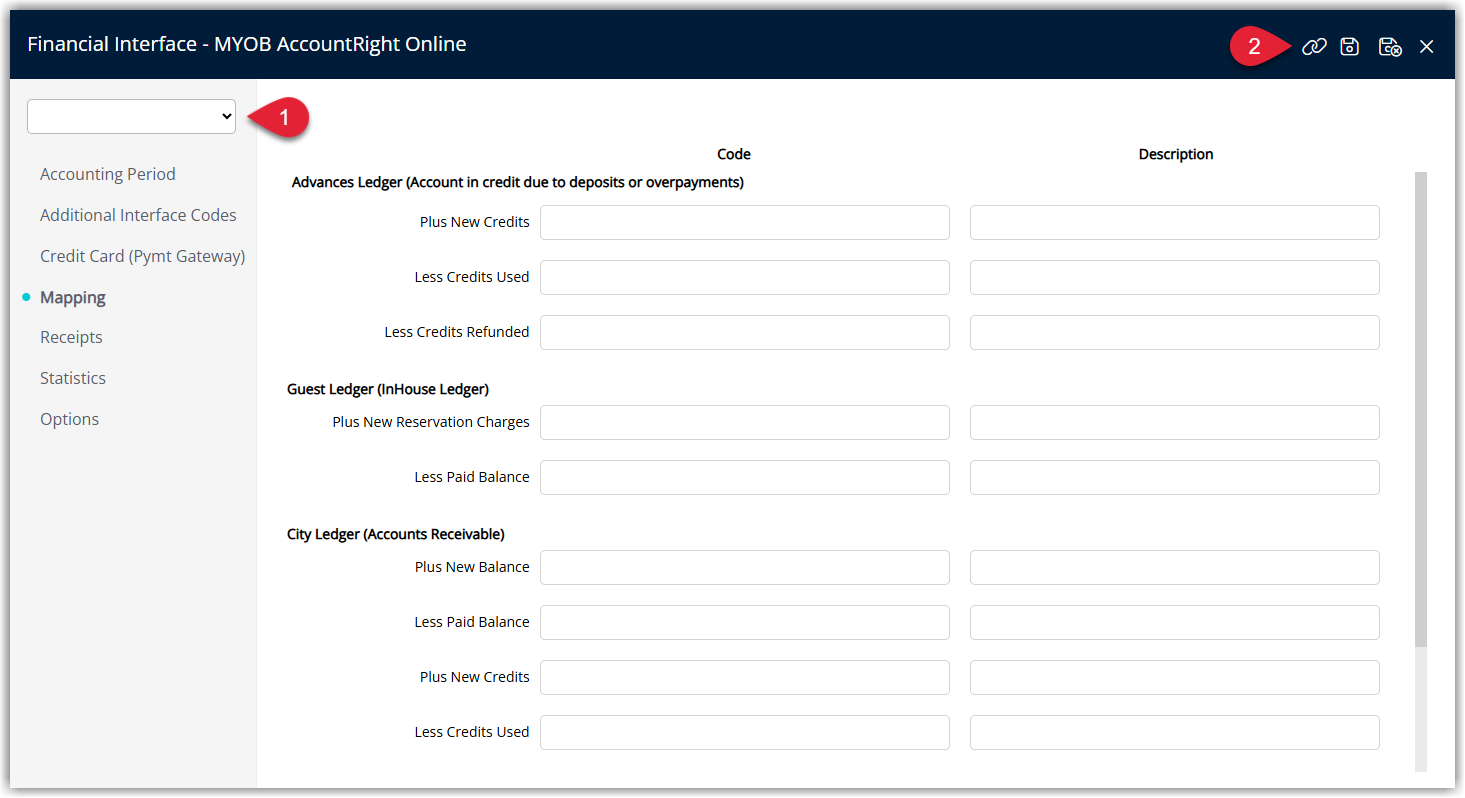Click Plus New Reservation Charges description field

pyautogui.click(x=1175, y=422)
